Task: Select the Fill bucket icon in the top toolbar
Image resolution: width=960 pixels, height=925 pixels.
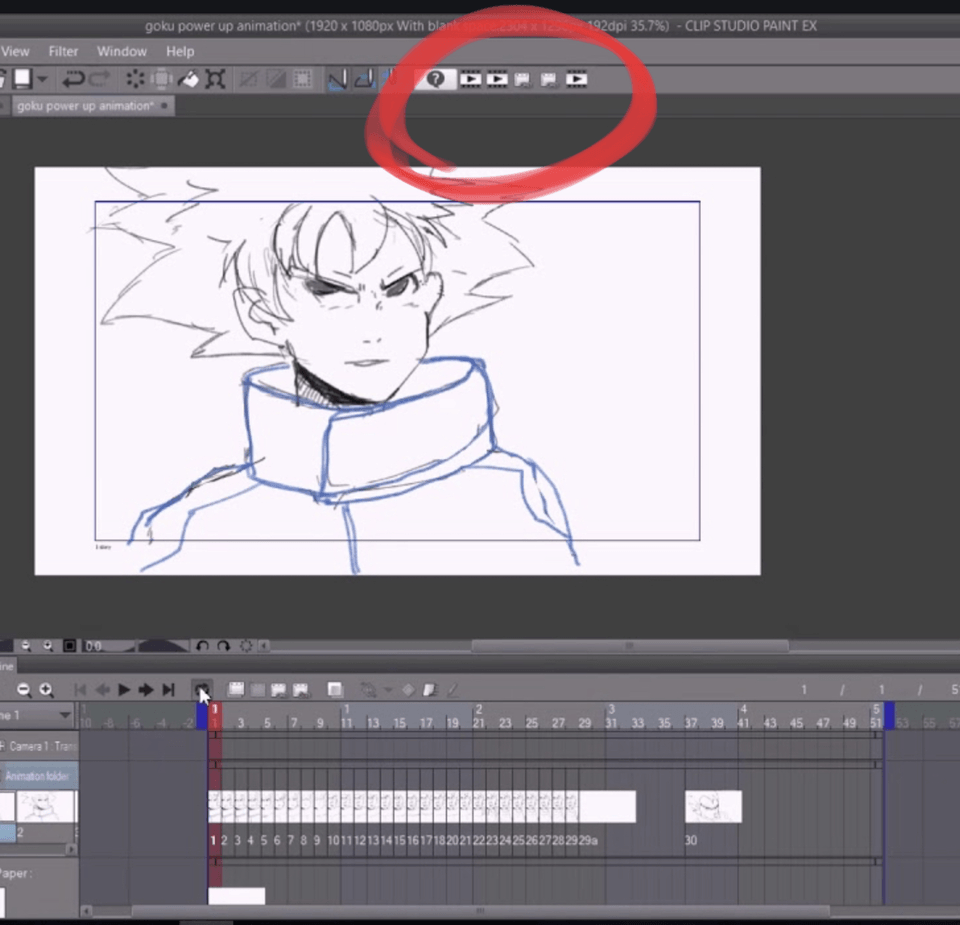Action: 187,79
